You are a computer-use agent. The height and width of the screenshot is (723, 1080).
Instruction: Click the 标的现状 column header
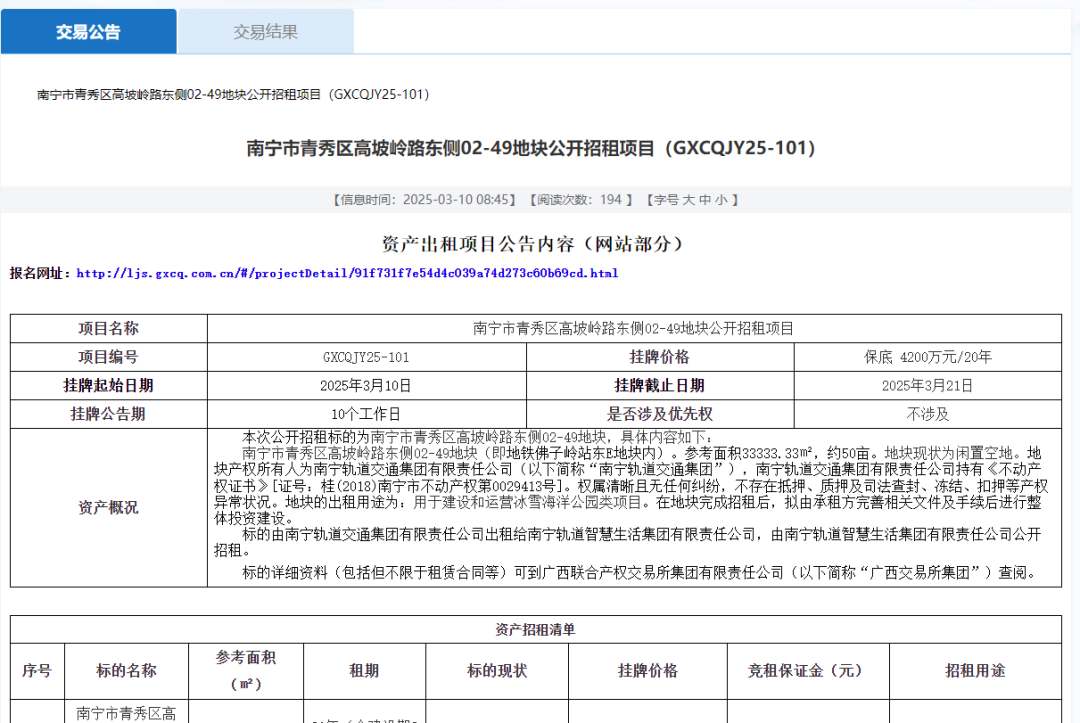pyautogui.click(x=497, y=671)
